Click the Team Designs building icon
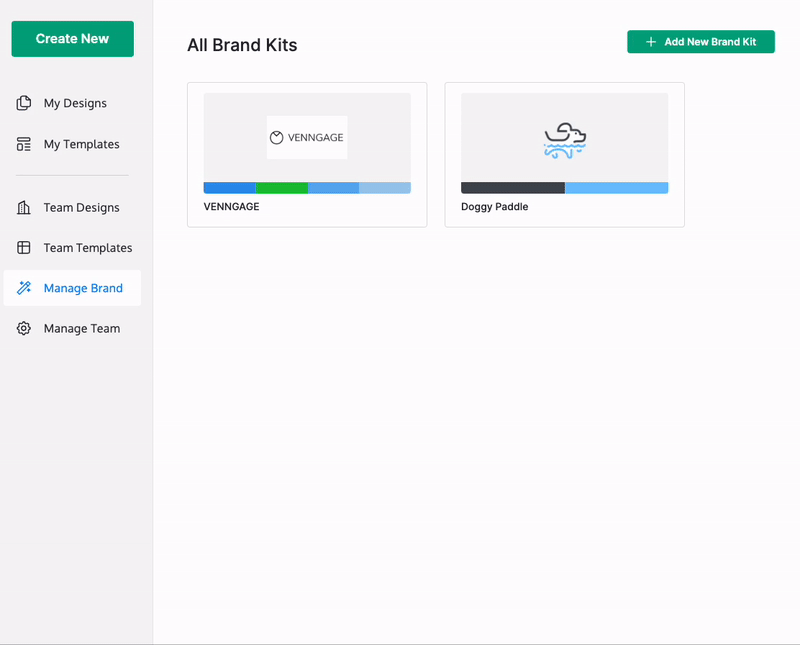Image resolution: width=800 pixels, height=645 pixels. coord(23,207)
